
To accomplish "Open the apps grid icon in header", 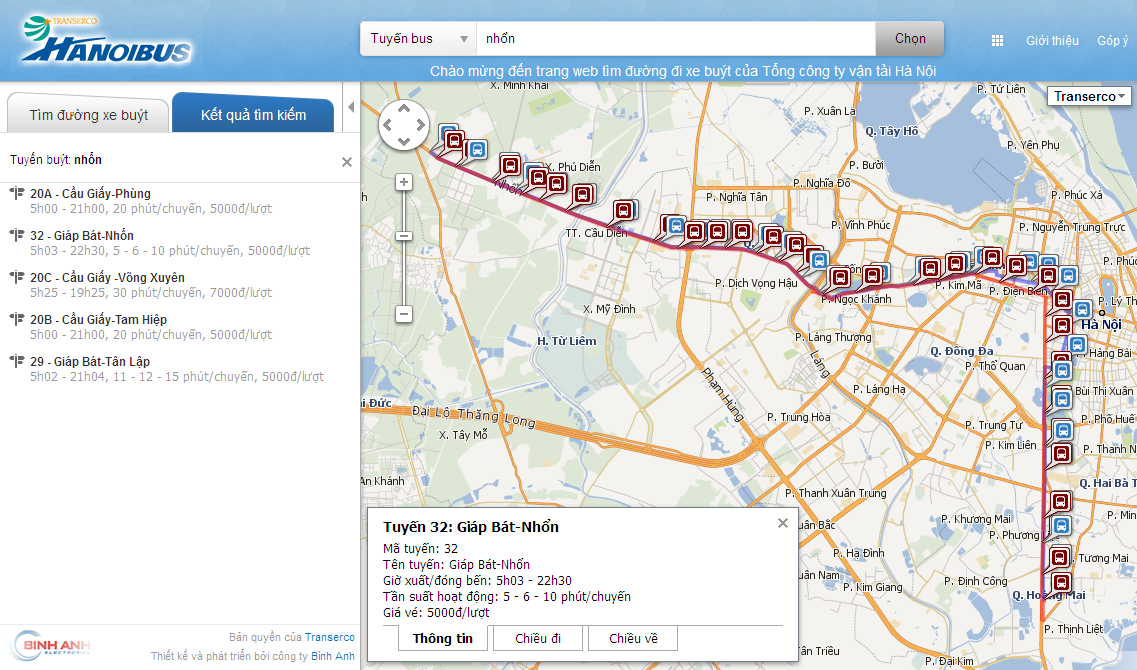I will pyautogui.click(x=997, y=41).
